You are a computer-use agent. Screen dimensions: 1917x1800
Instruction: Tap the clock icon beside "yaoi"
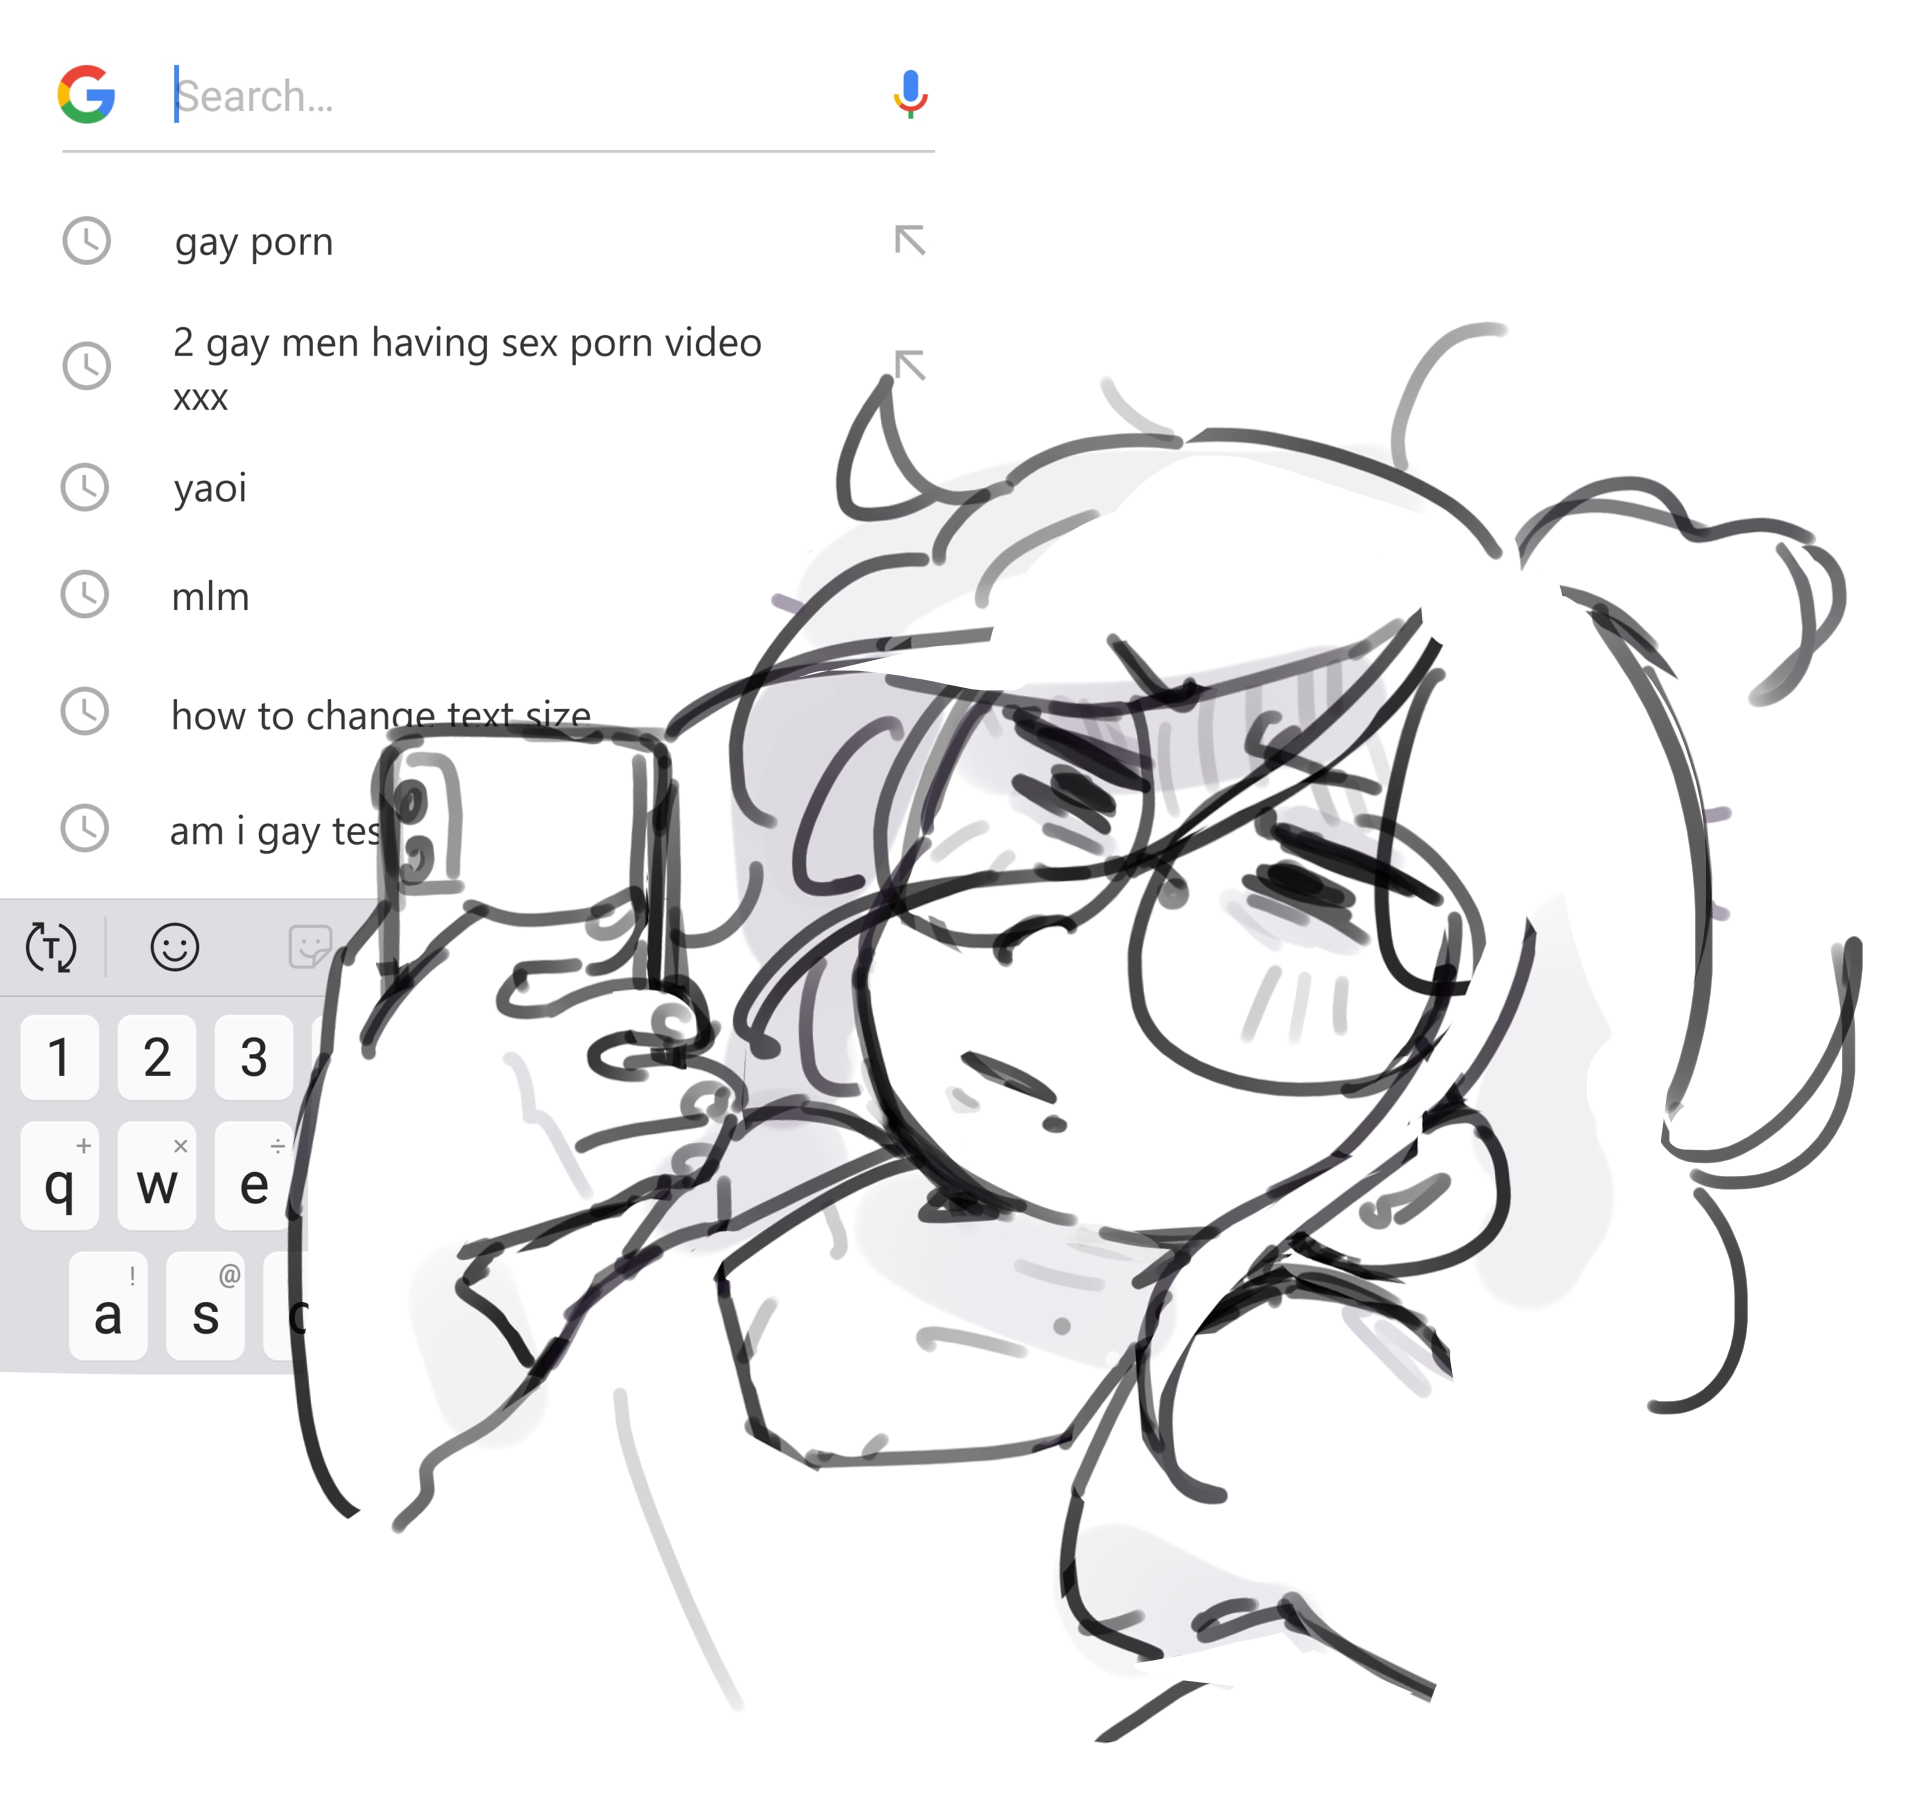[x=85, y=487]
